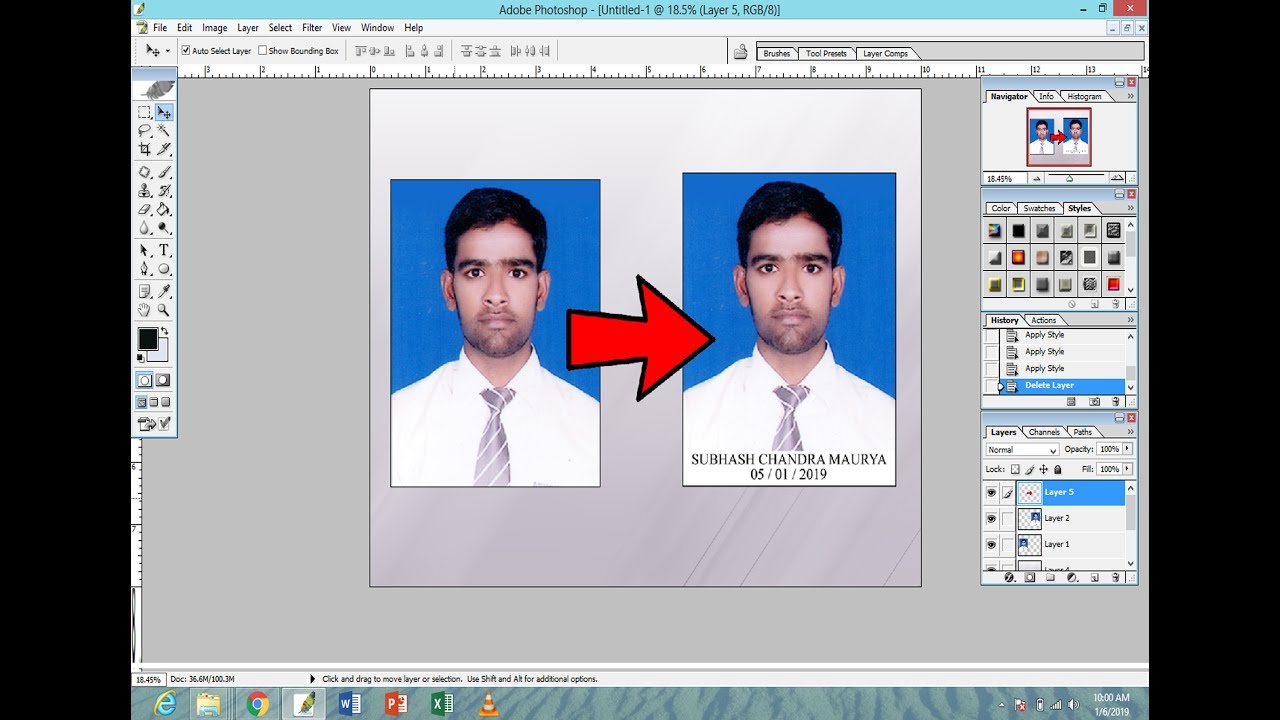Select the Type tool
The height and width of the screenshot is (720, 1280).
(164, 250)
